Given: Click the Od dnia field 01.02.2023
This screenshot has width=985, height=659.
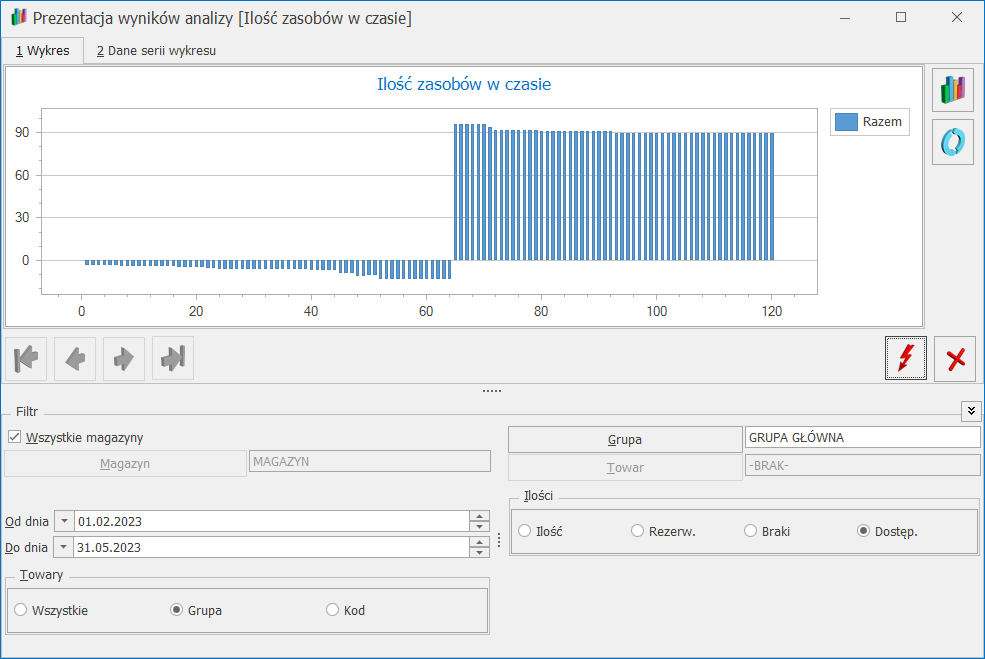Looking at the screenshot, I should (x=271, y=521).
